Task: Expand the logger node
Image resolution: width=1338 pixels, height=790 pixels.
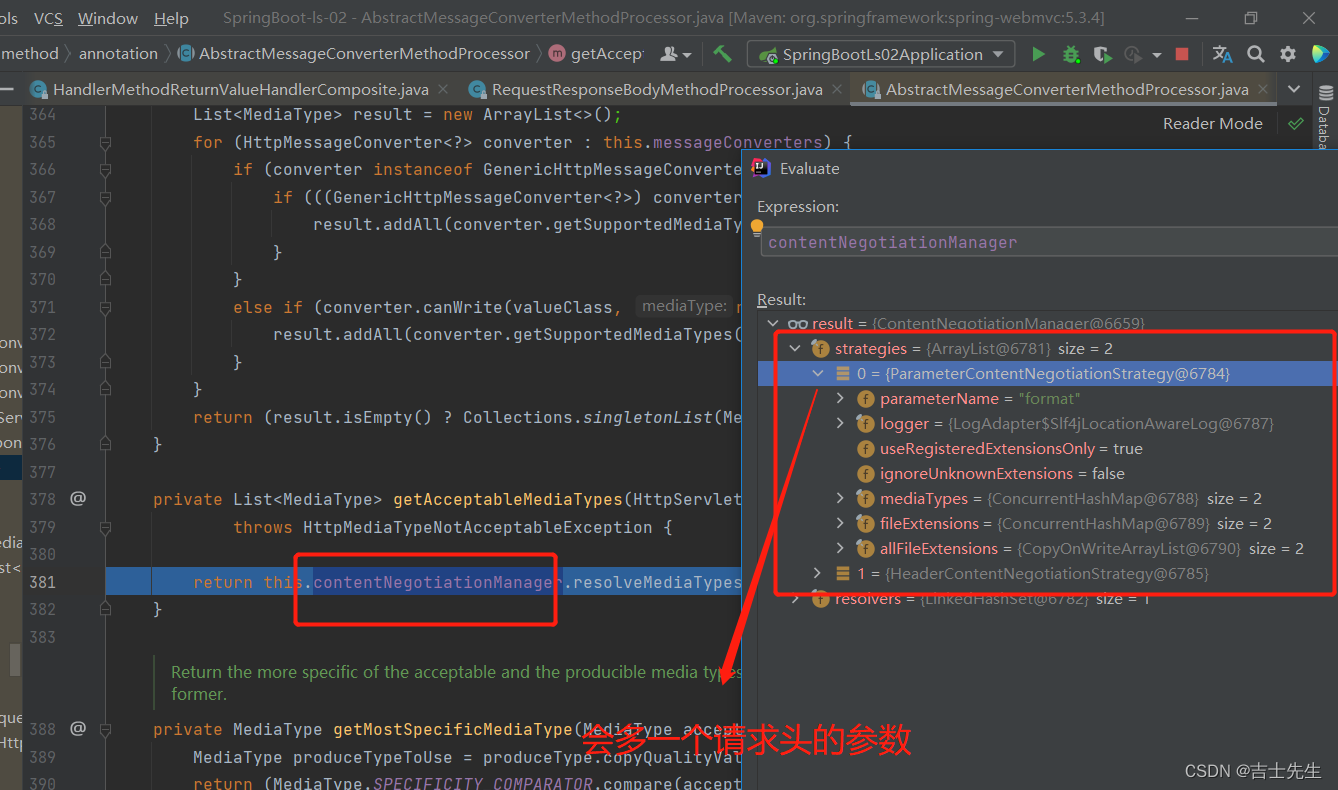Action: [841, 423]
